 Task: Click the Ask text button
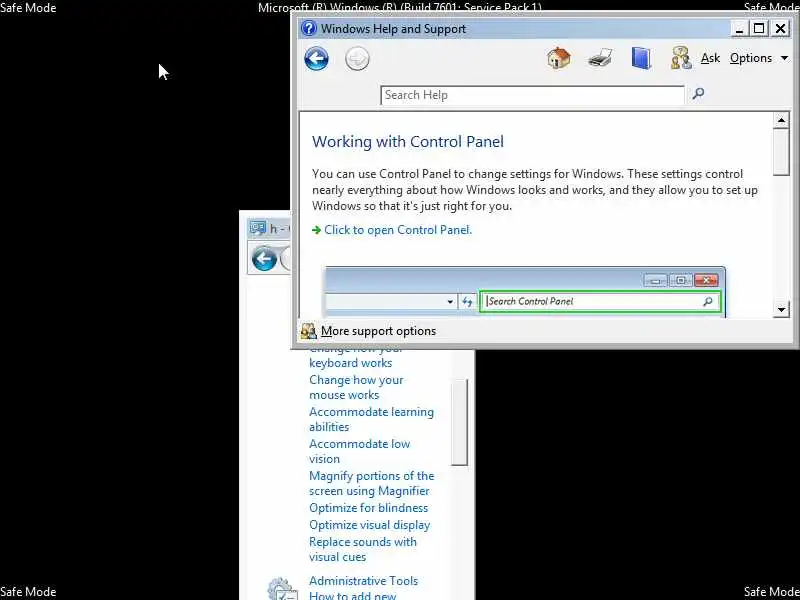pos(710,58)
